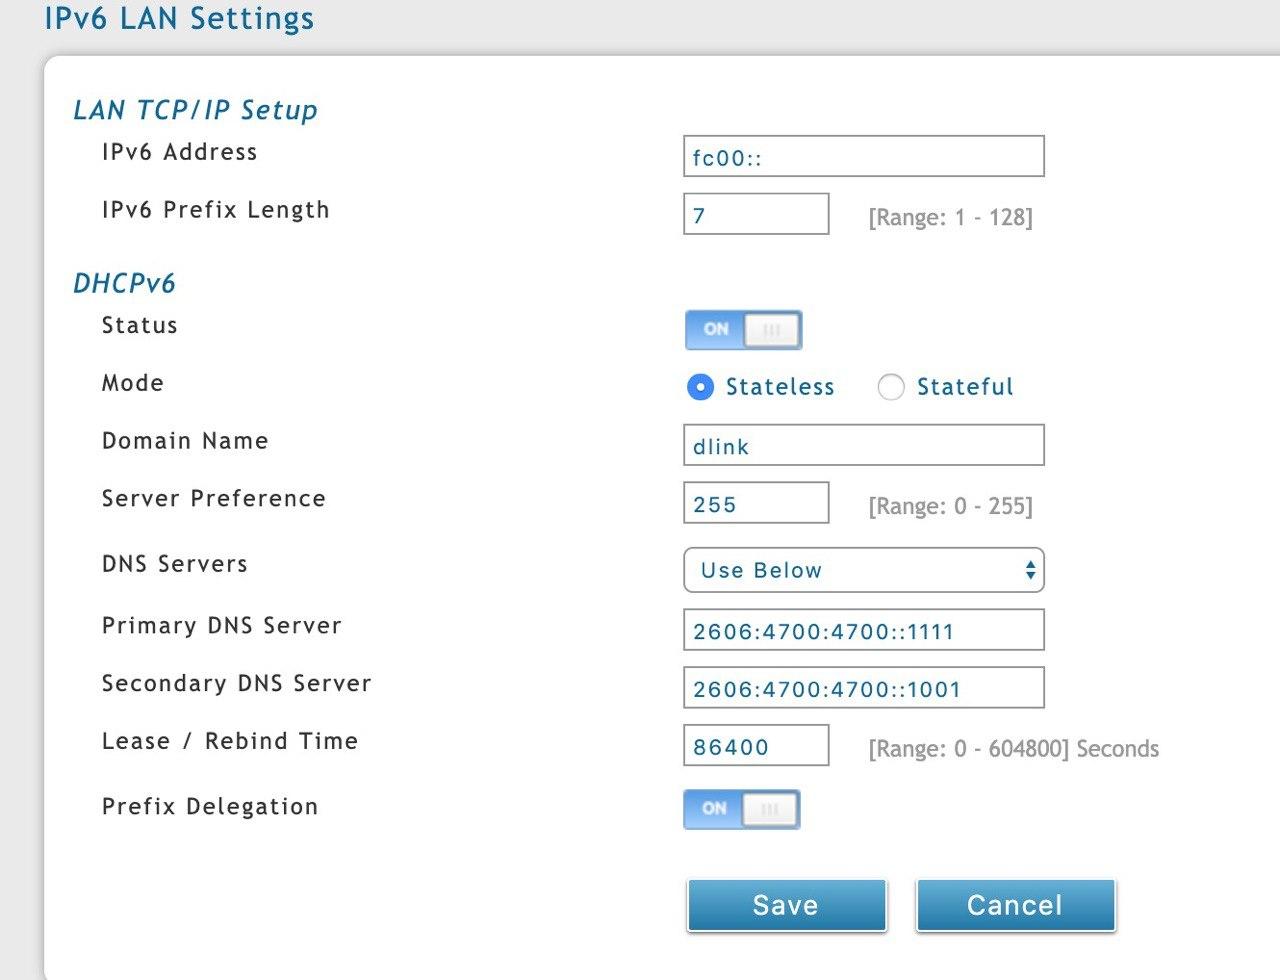
Task: Select the Server Preference input box
Action: pyautogui.click(x=756, y=503)
